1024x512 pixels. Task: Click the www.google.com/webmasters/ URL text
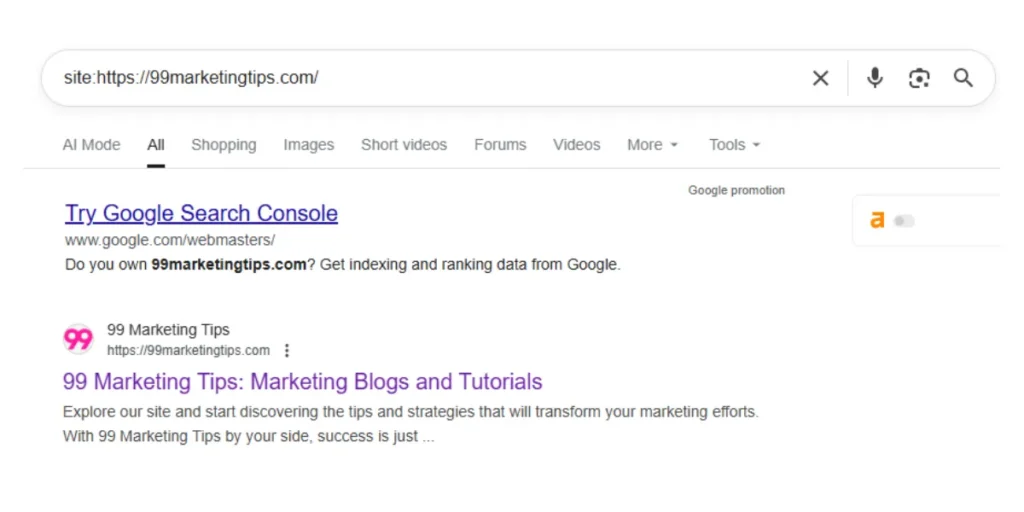click(170, 240)
